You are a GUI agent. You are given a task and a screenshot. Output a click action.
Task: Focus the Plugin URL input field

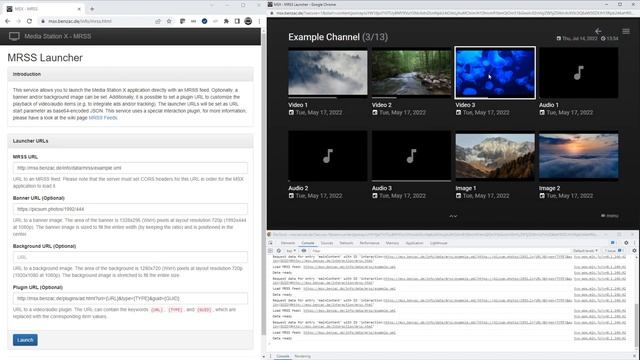(x=130, y=298)
